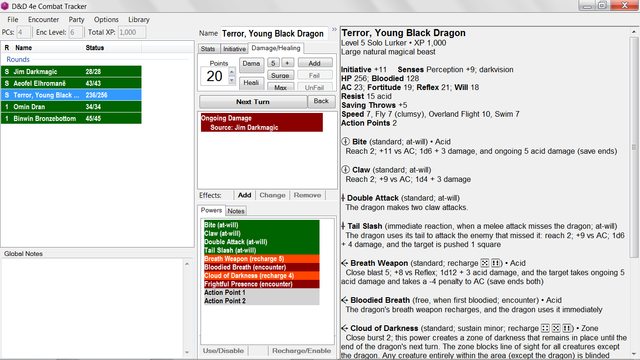
Task: Click the Change effect button
Action: pos(272,195)
